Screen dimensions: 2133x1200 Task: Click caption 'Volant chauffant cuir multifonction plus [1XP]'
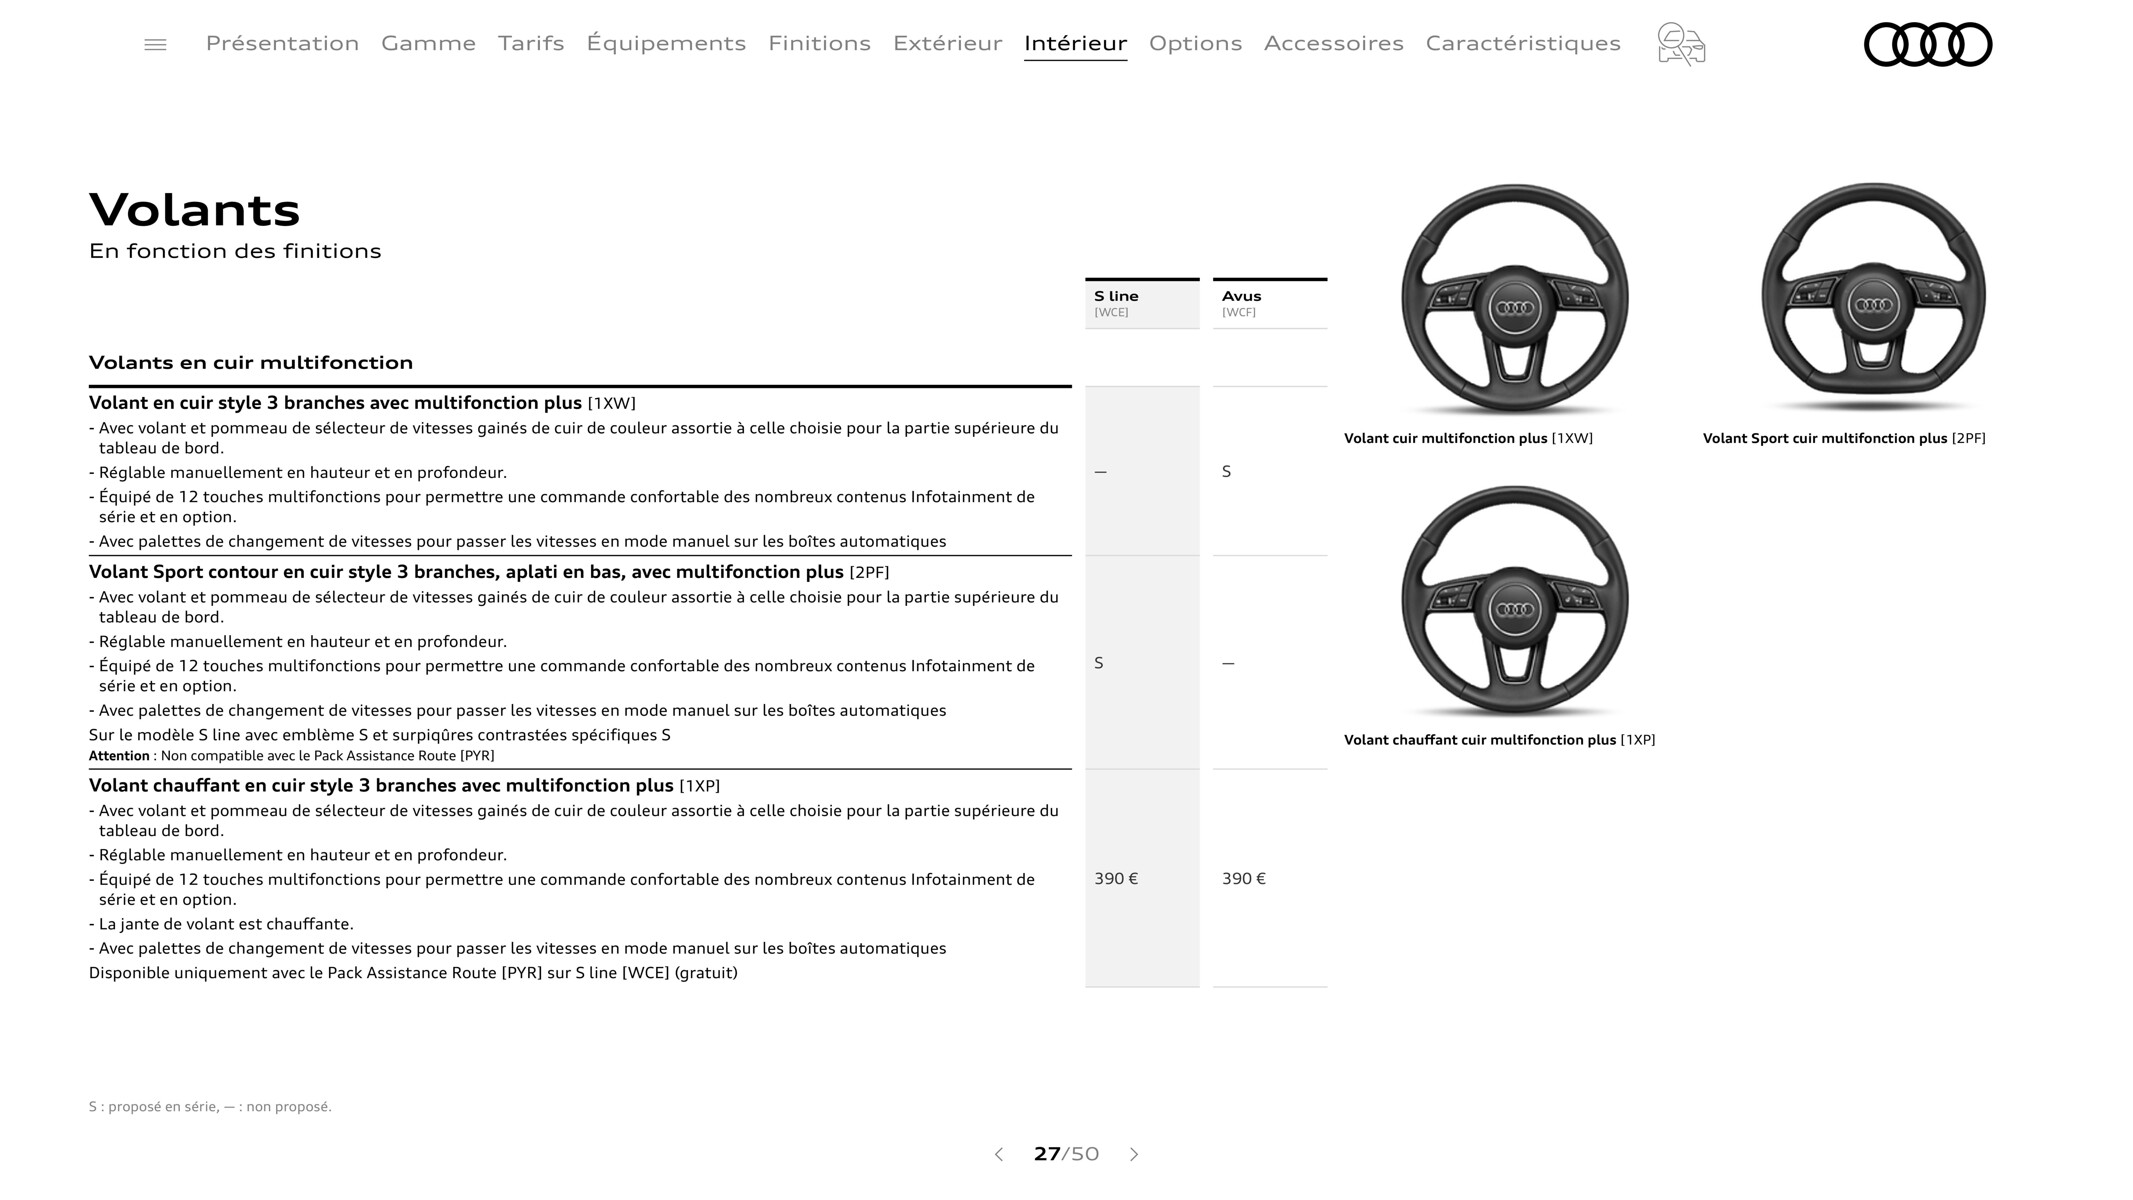pos(1499,740)
